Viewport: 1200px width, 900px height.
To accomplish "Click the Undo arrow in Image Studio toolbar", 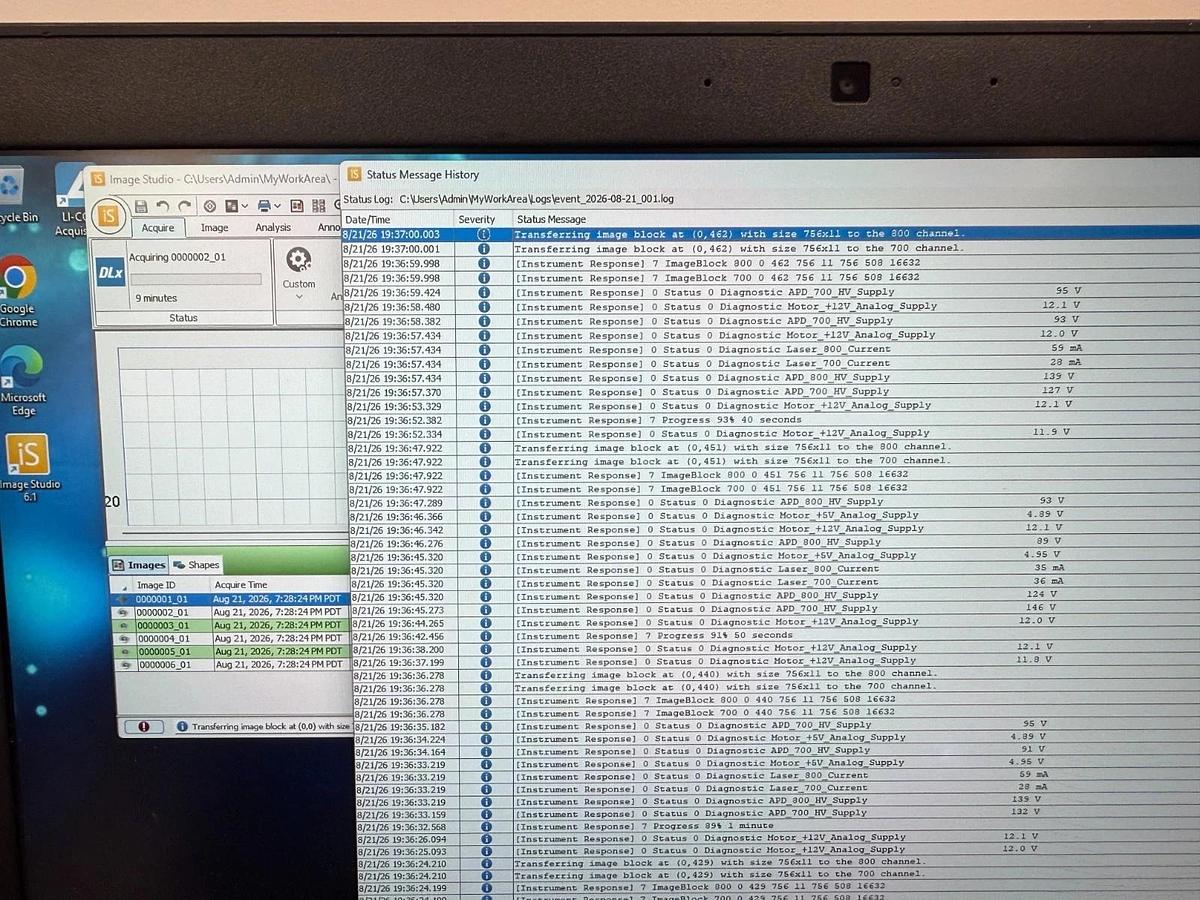I will [x=163, y=206].
